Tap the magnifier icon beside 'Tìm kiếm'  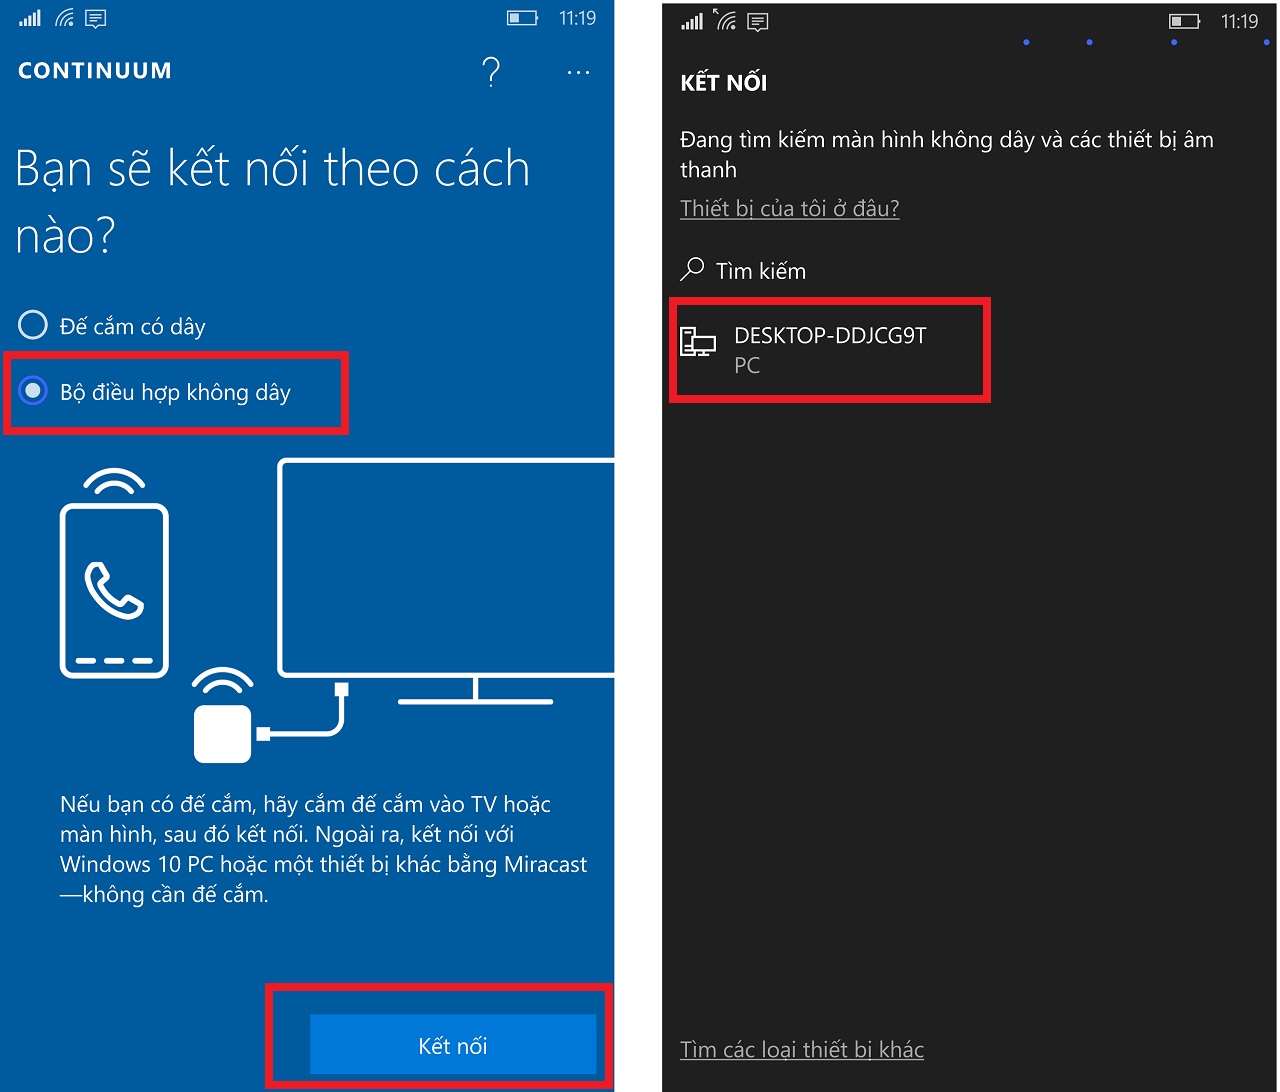(692, 269)
